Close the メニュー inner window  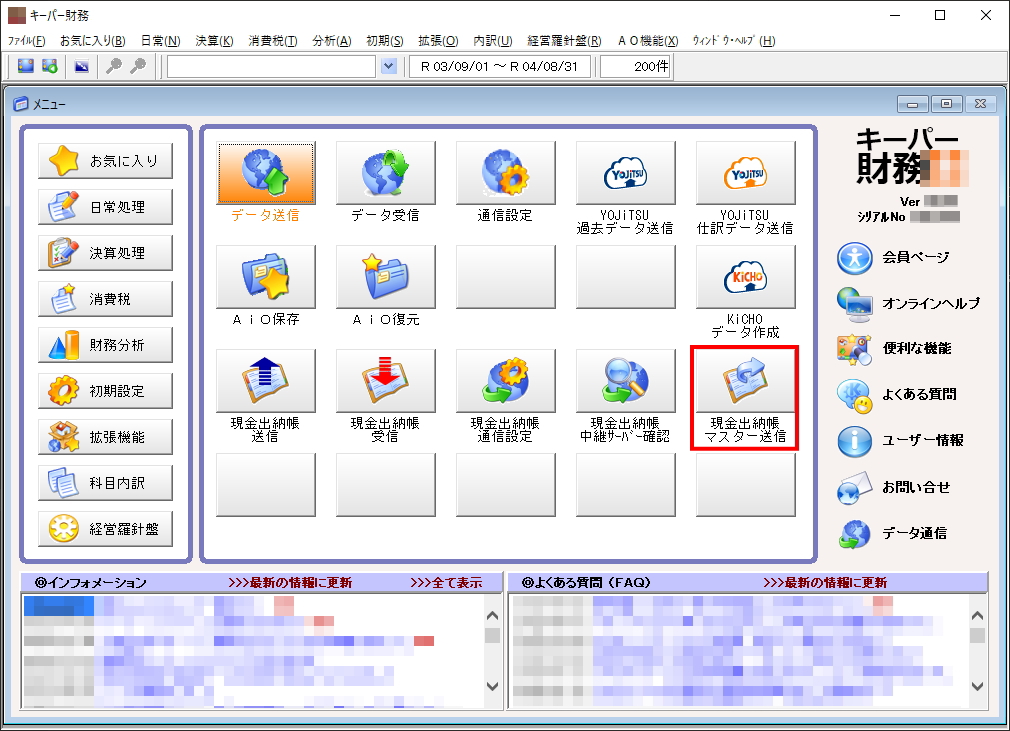[980, 104]
